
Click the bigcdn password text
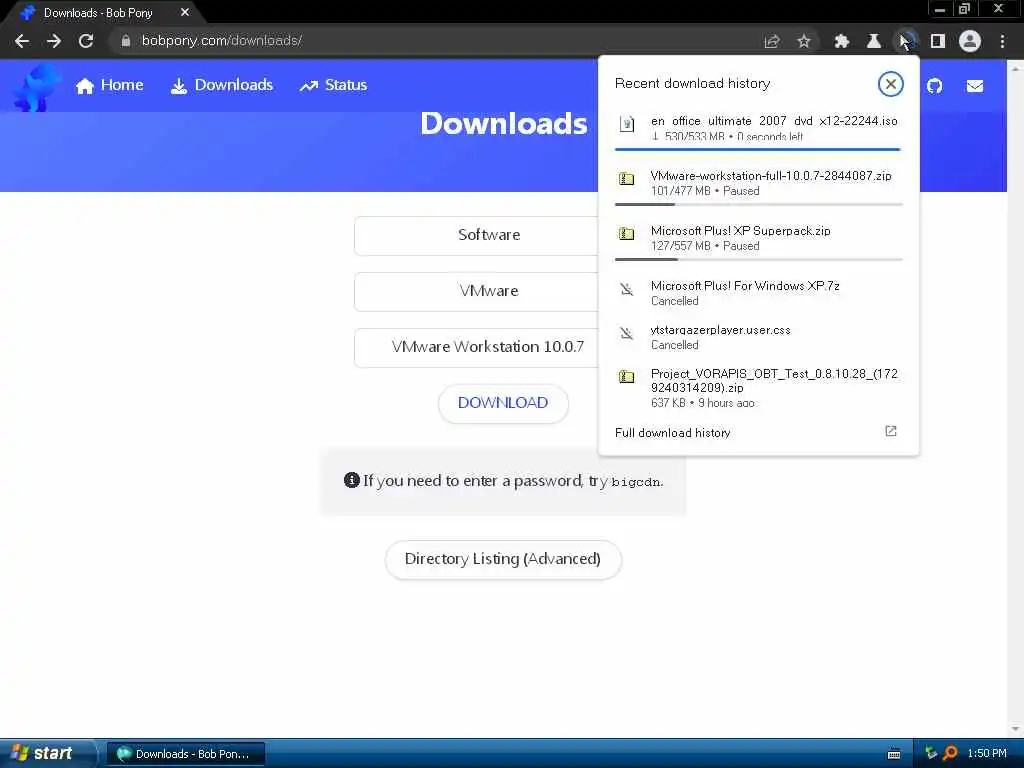(x=636, y=483)
